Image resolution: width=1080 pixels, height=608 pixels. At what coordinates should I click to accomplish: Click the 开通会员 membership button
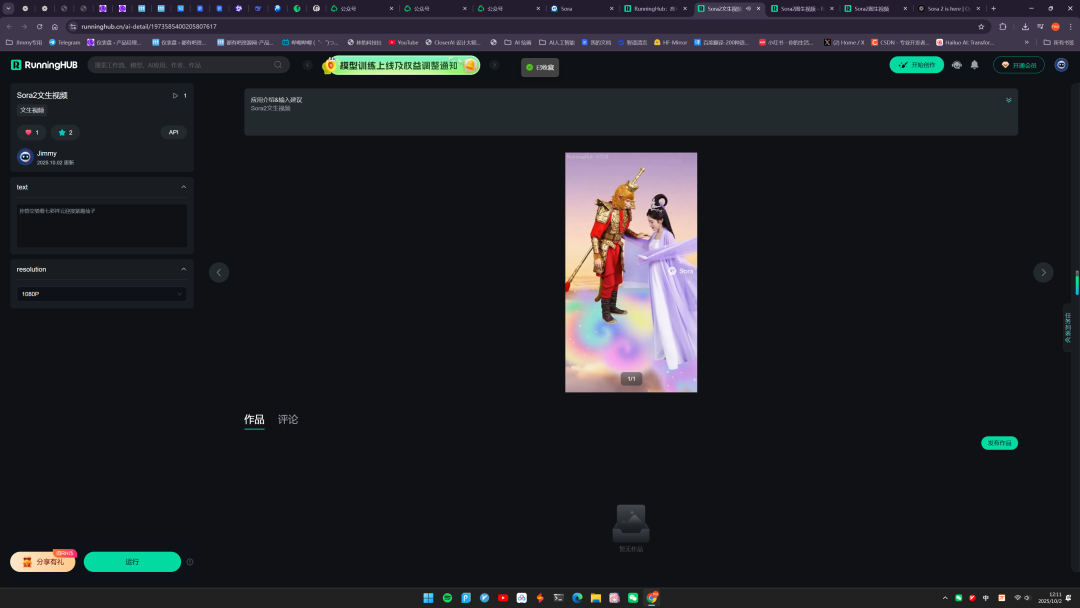[1019, 65]
